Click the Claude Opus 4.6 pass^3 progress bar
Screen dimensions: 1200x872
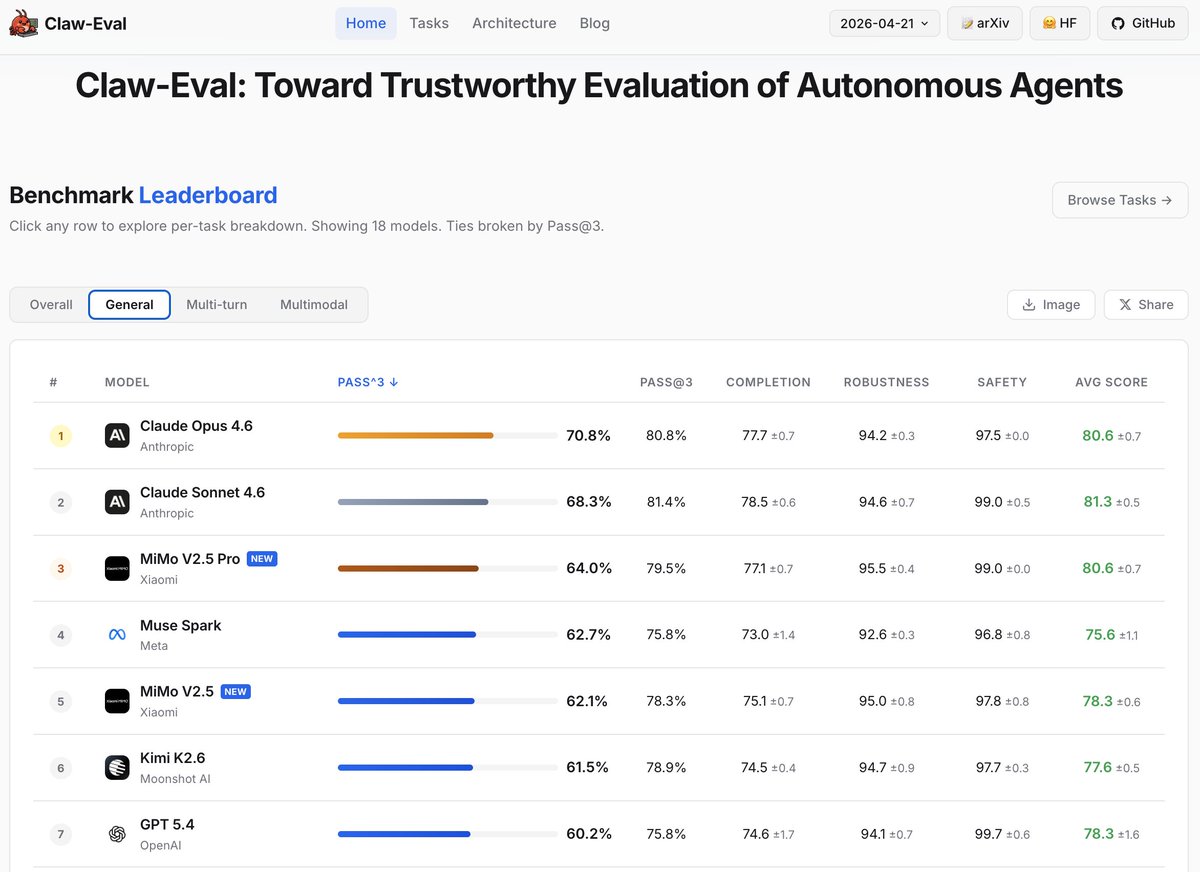tap(448, 436)
